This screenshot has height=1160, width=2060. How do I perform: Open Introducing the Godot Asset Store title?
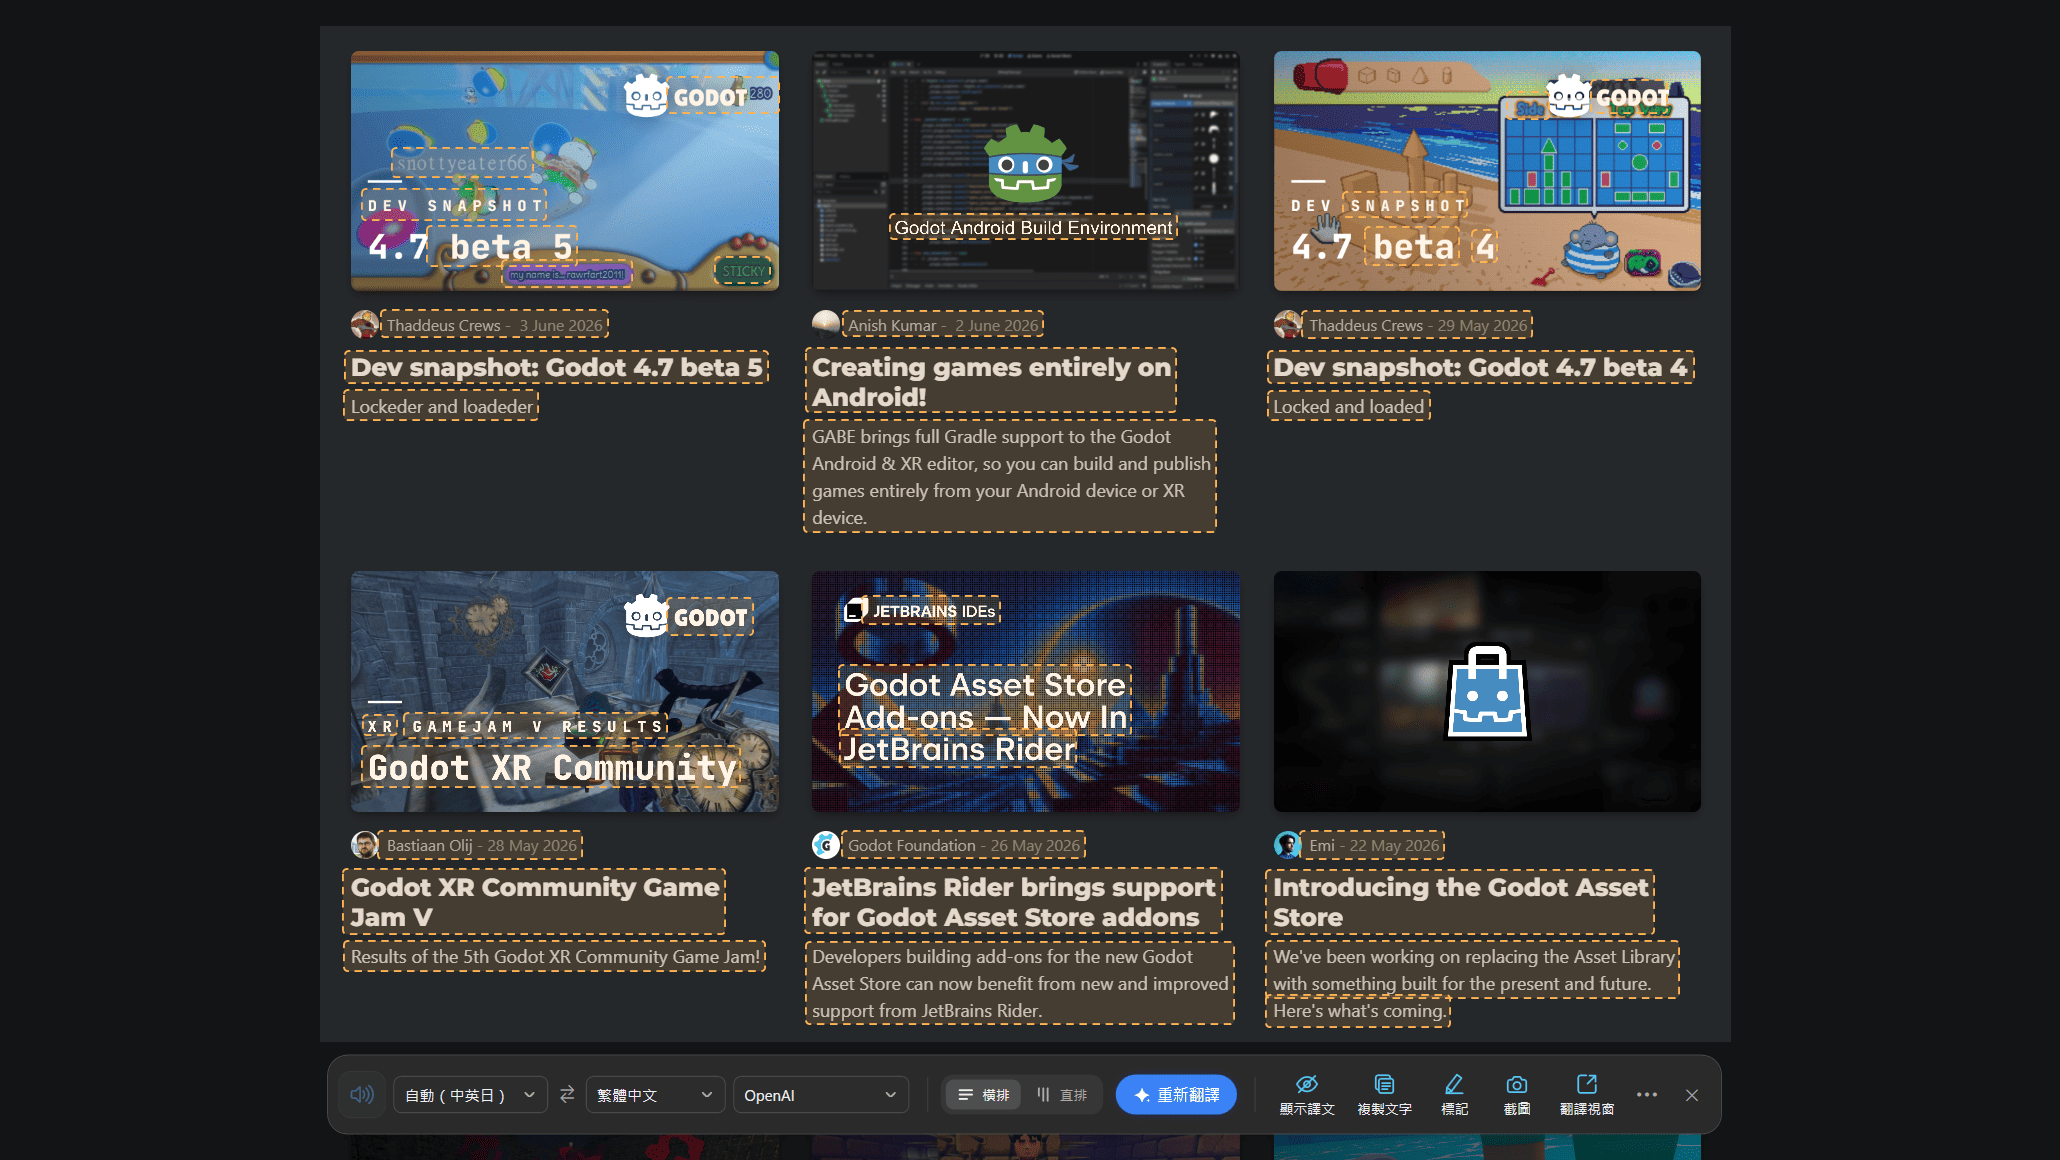(x=1461, y=902)
